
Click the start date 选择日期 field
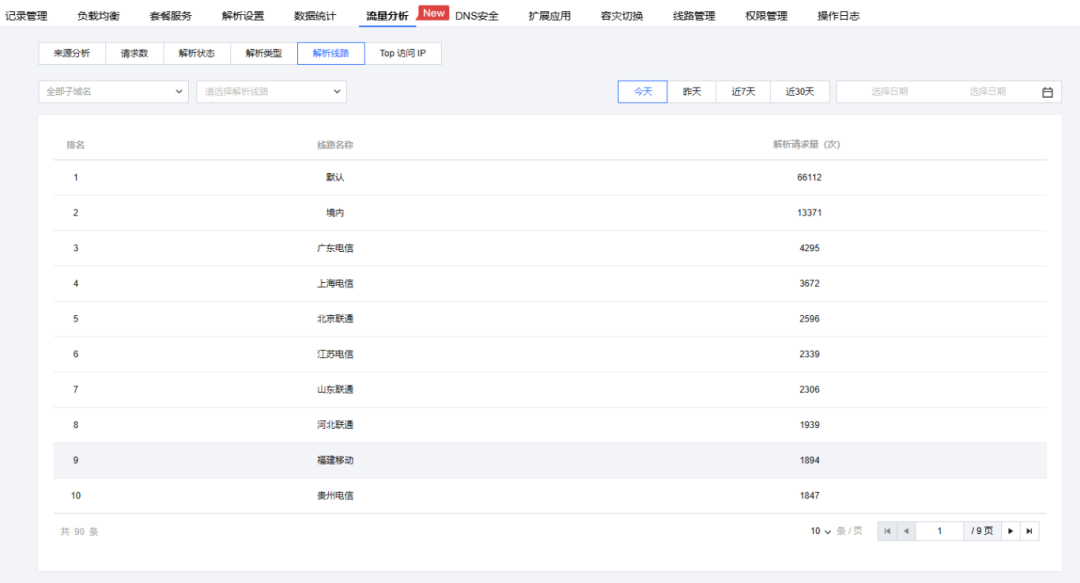890,92
